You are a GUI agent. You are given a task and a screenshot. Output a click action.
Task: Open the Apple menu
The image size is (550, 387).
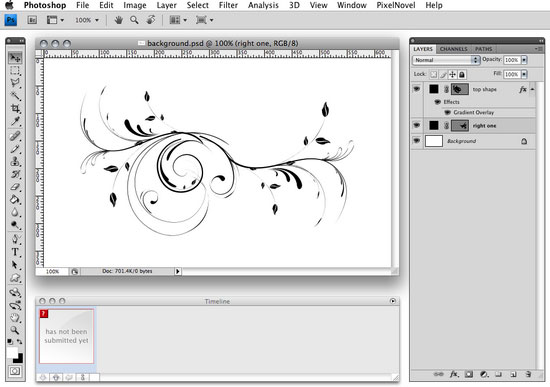9,5
